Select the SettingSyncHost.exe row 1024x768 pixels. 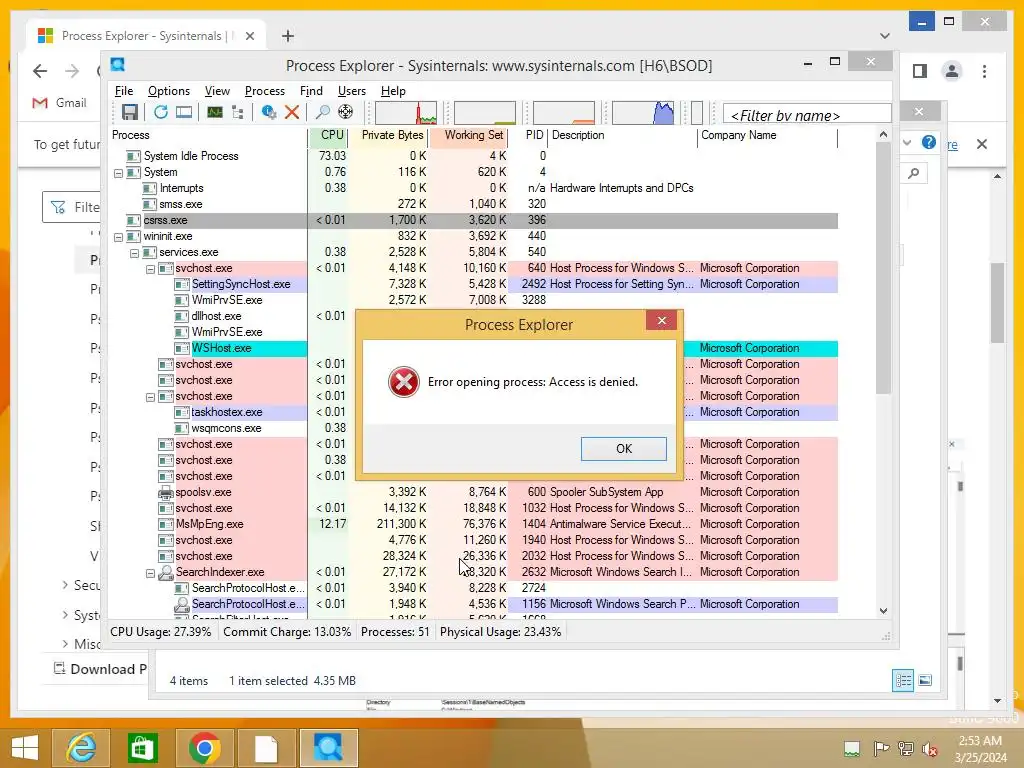coord(473,284)
